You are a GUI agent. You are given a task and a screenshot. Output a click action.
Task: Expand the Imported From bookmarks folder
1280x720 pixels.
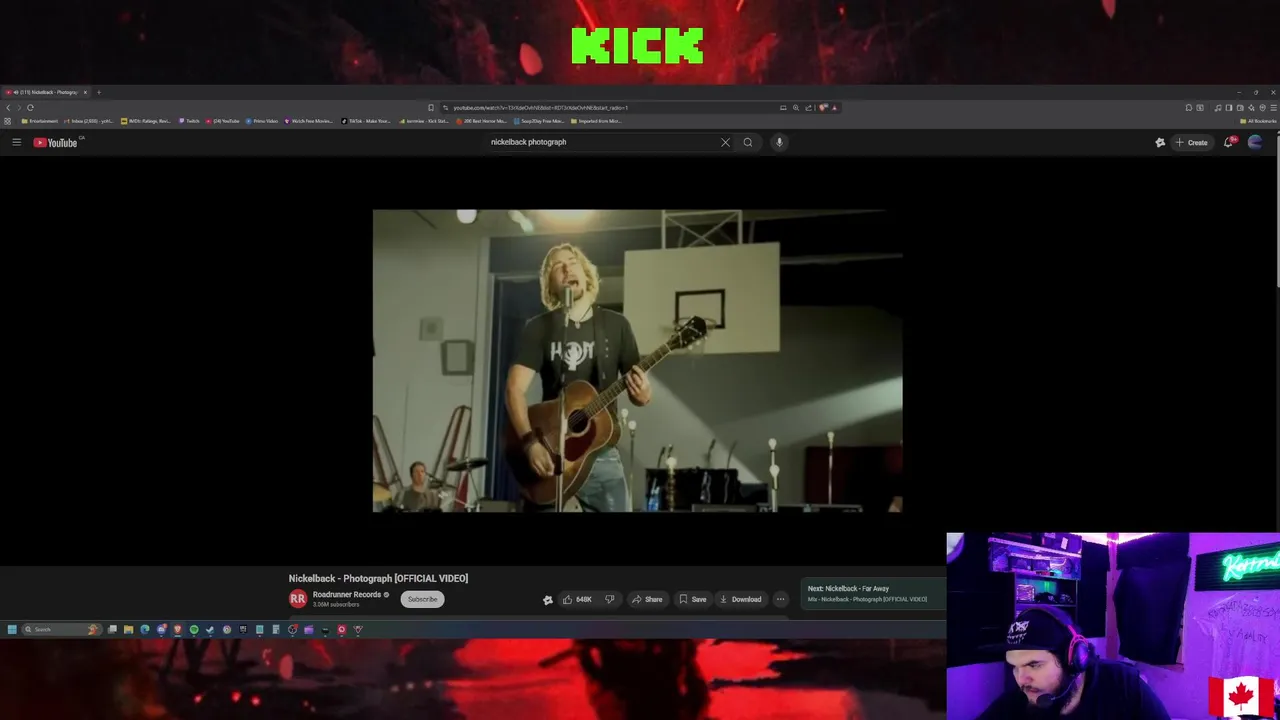click(x=597, y=121)
